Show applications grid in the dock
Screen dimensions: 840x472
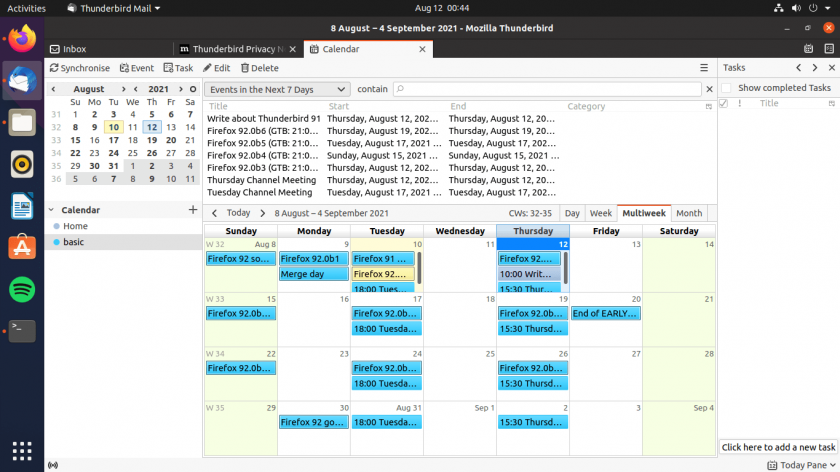22,451
